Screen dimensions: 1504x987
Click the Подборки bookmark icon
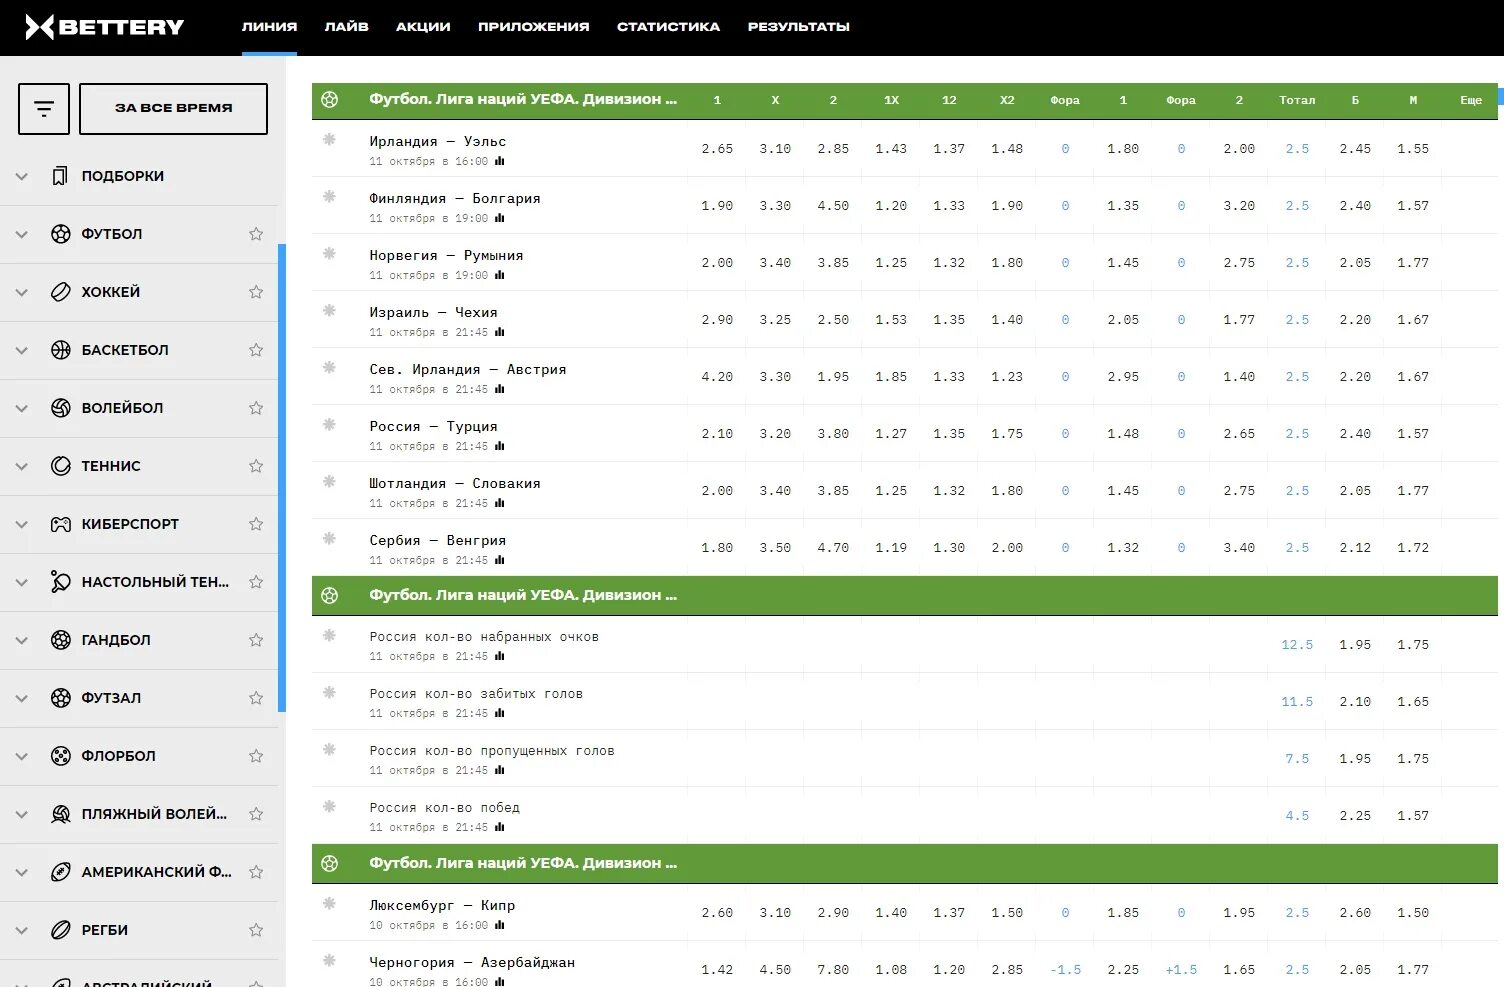[60, 176]
